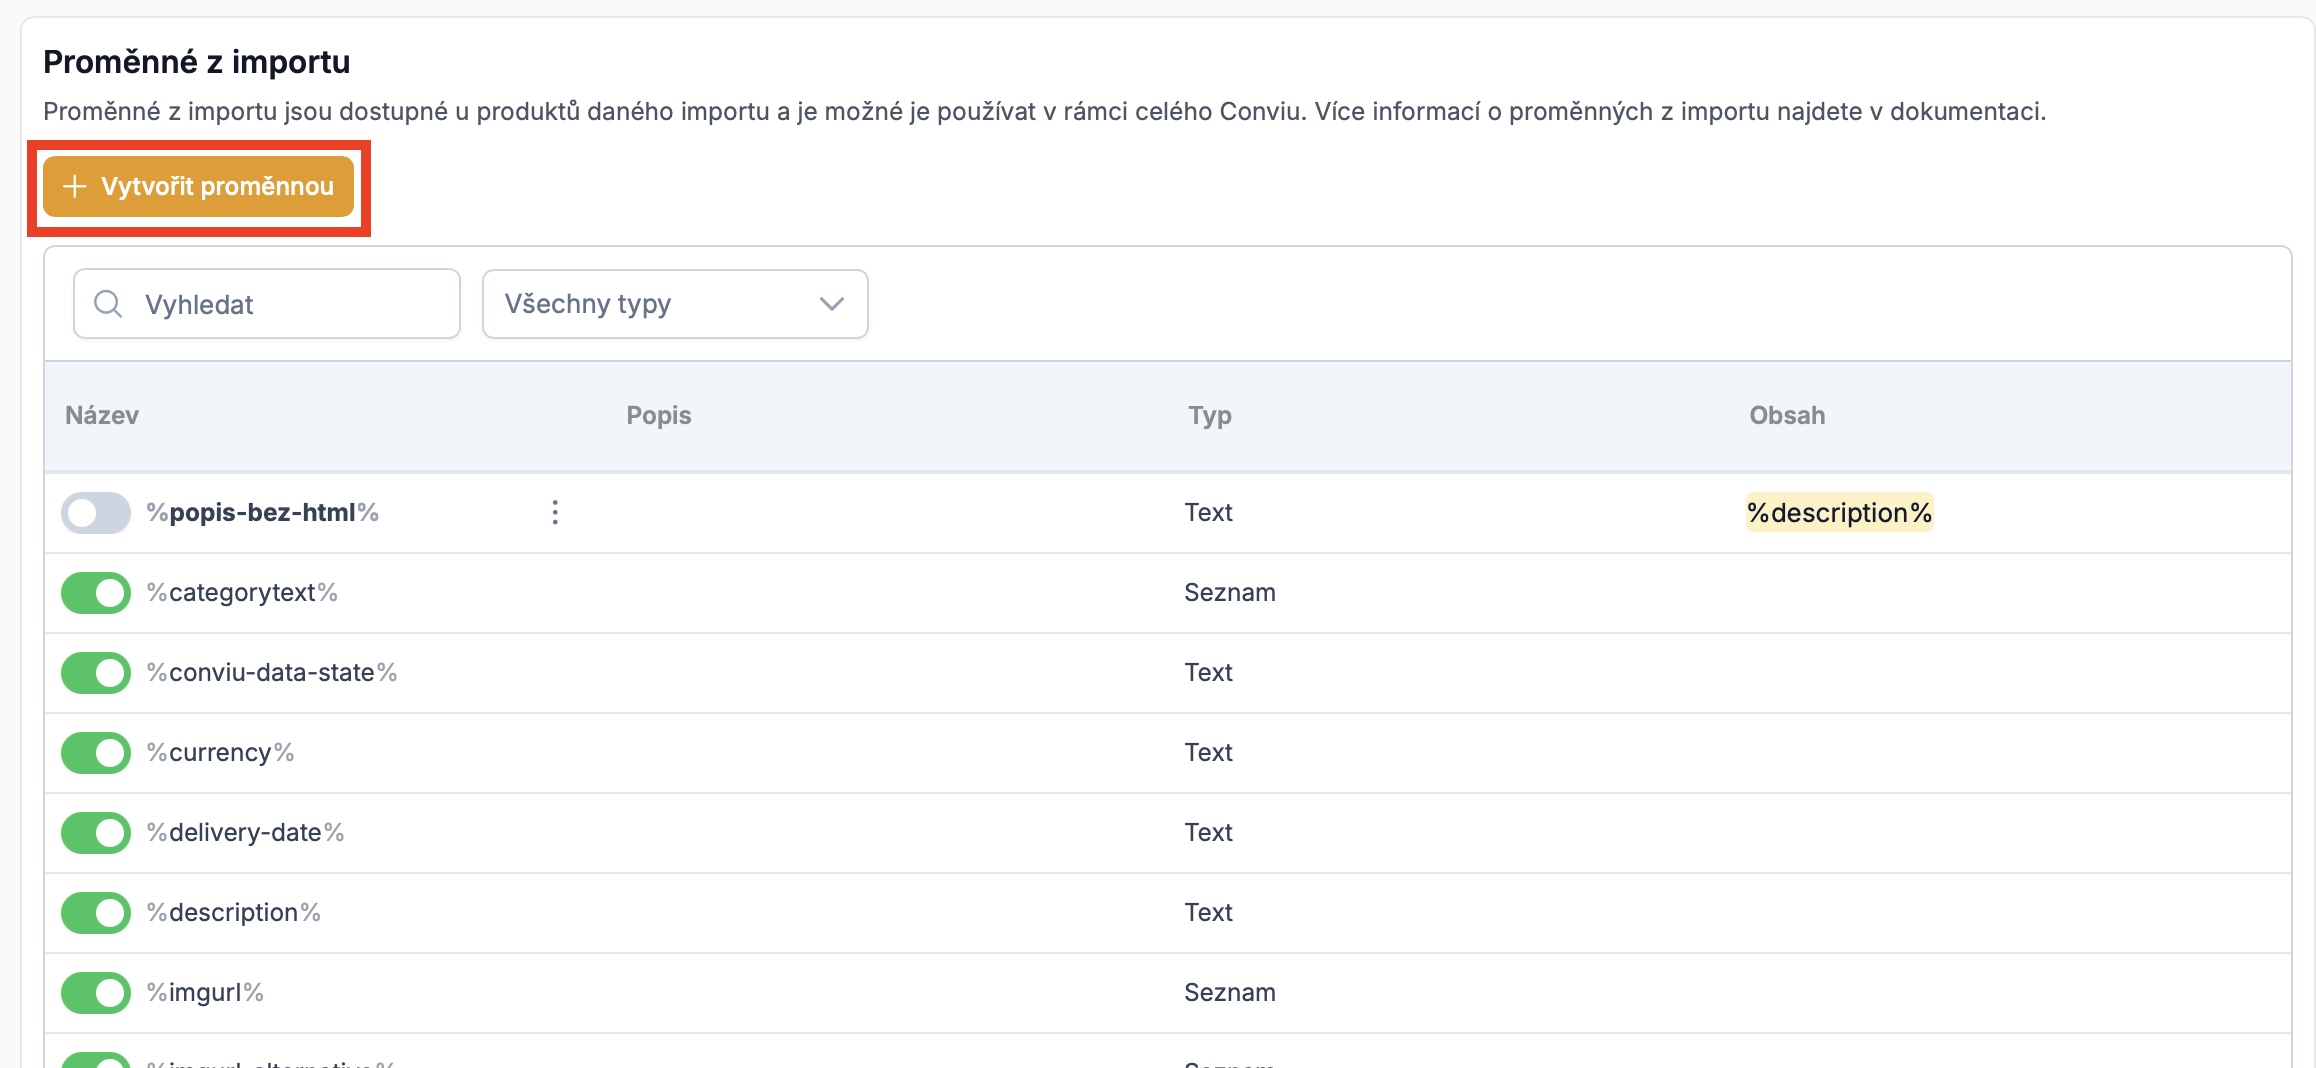Focus the Vyhledat search field

pyautogui.click(x=290, y=304)
